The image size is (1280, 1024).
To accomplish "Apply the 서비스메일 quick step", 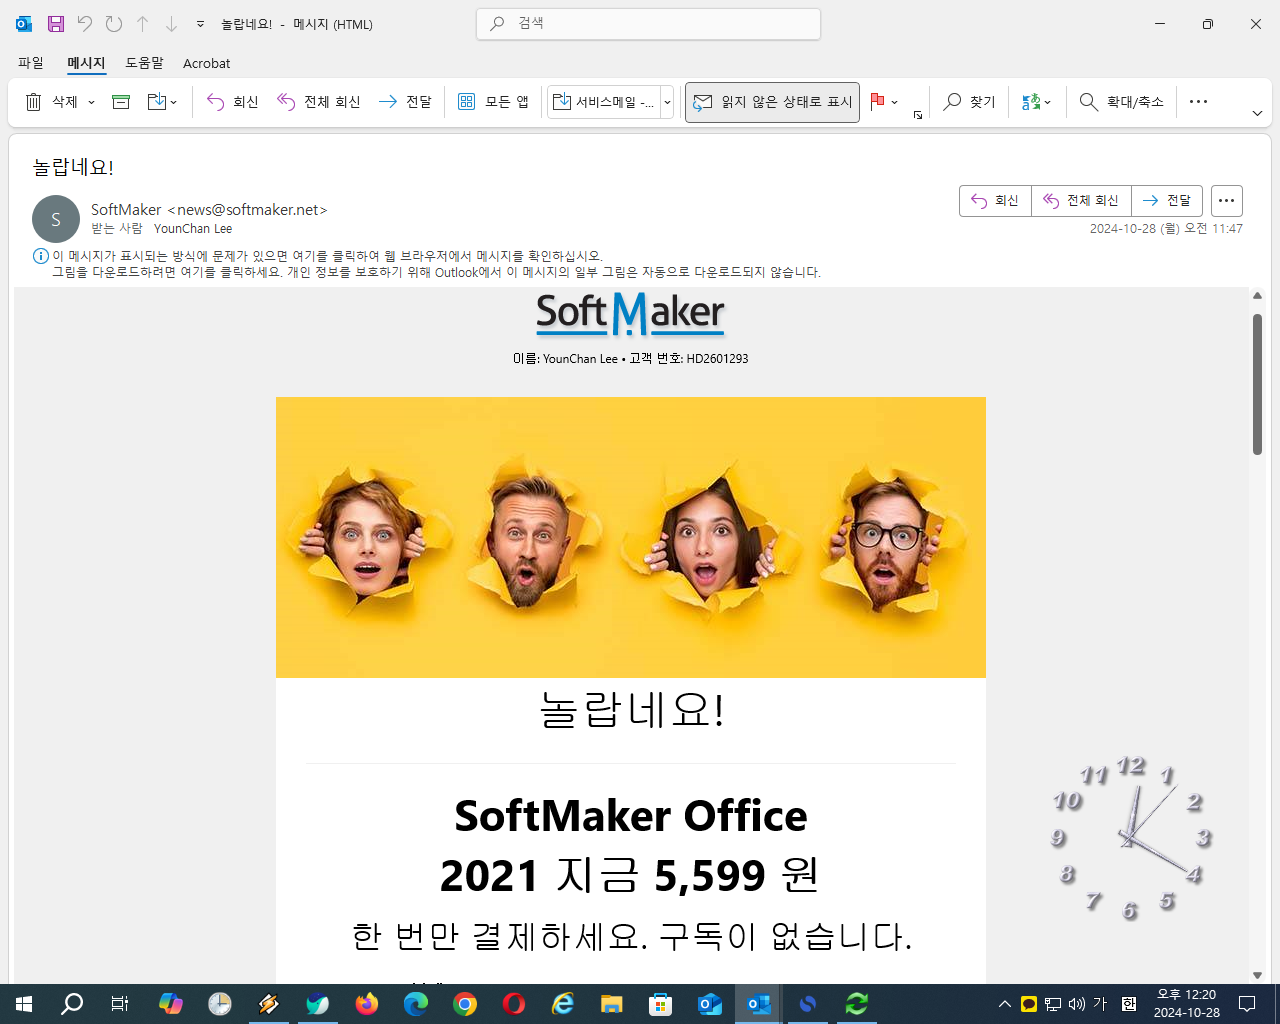I will 604,102.
